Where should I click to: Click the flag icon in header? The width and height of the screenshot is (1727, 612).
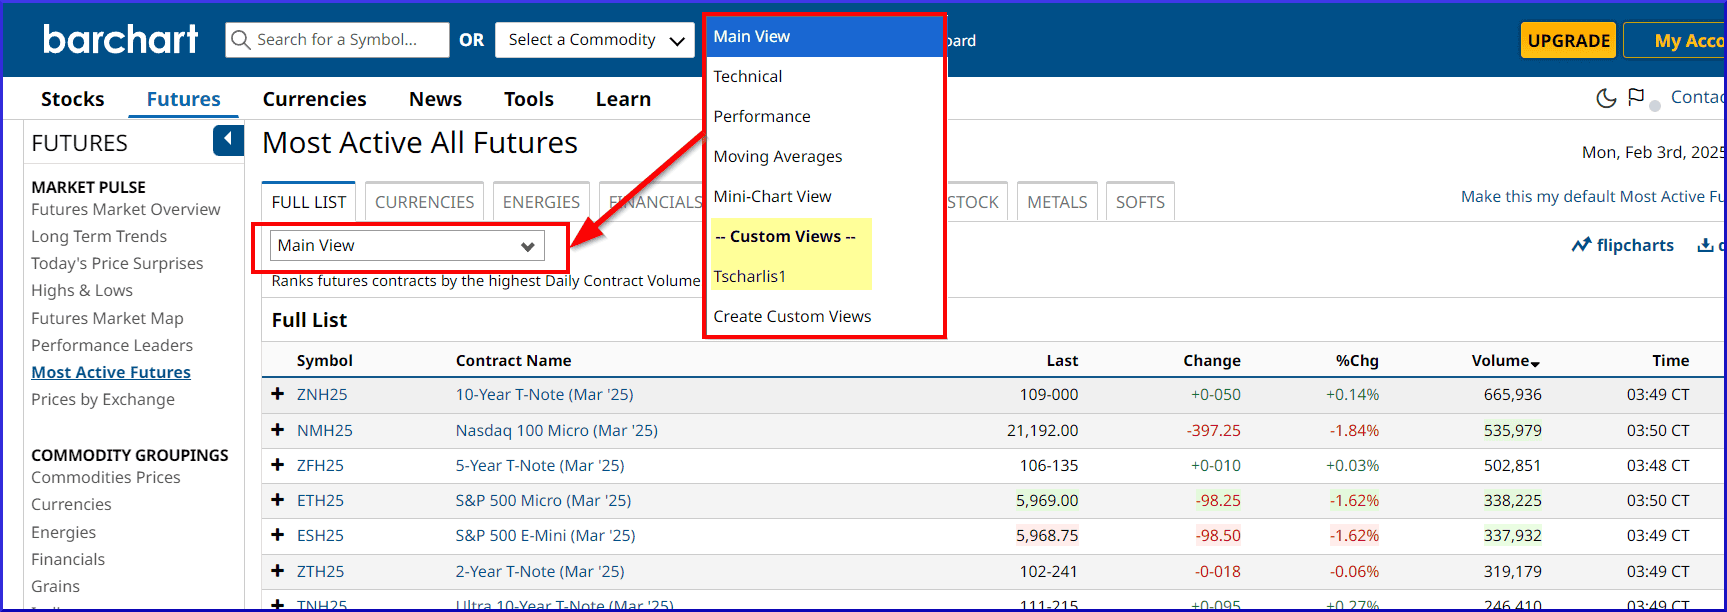click(x=1636, y=97)
